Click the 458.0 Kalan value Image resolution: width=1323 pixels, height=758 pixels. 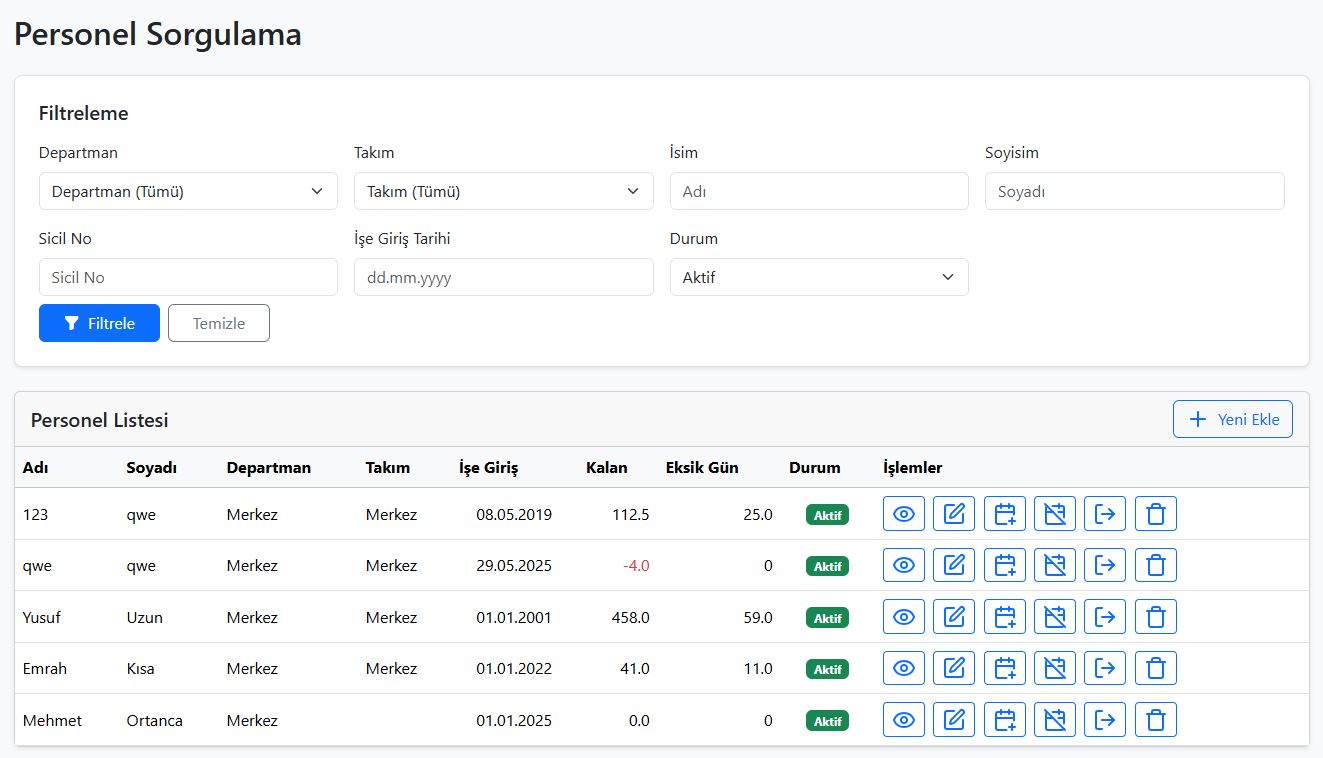630,617
